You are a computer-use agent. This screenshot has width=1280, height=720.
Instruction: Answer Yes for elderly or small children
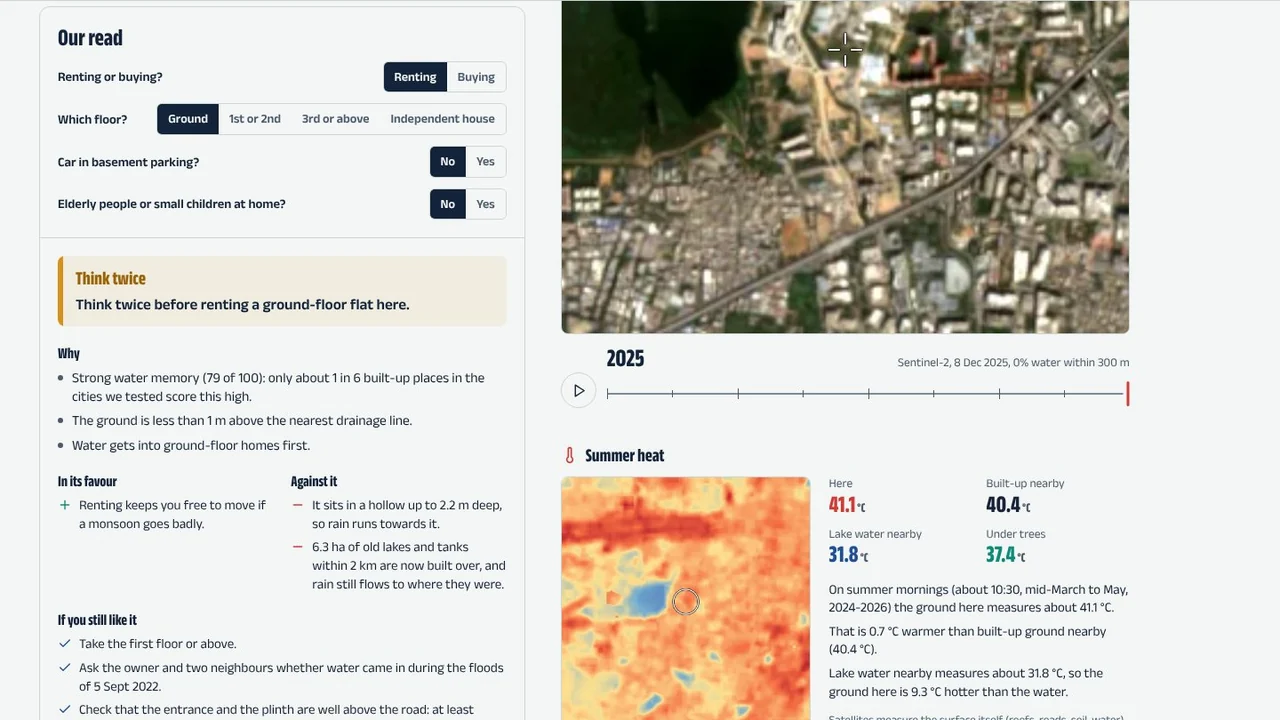(x=485, y=204)
